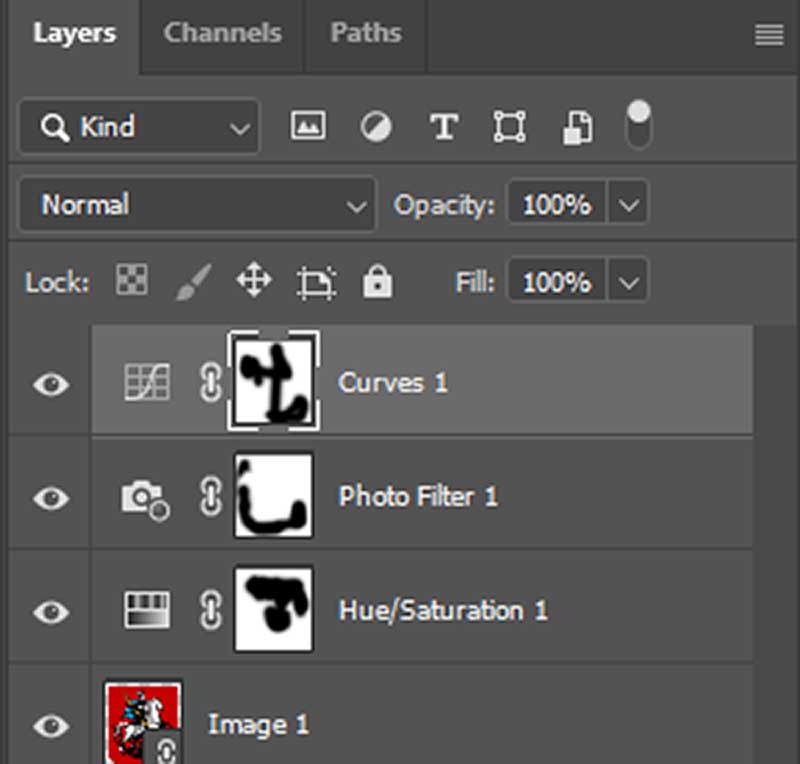Hide the Photo Filter 1 layer

click(49, 497)
